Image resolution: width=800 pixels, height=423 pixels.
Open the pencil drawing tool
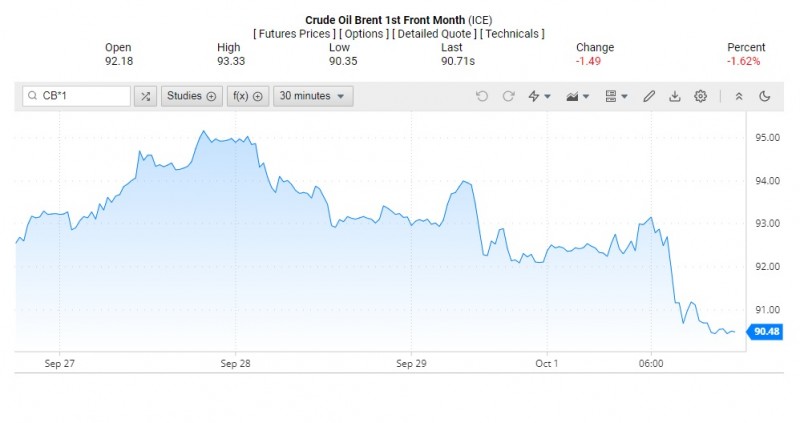(649, 96)
